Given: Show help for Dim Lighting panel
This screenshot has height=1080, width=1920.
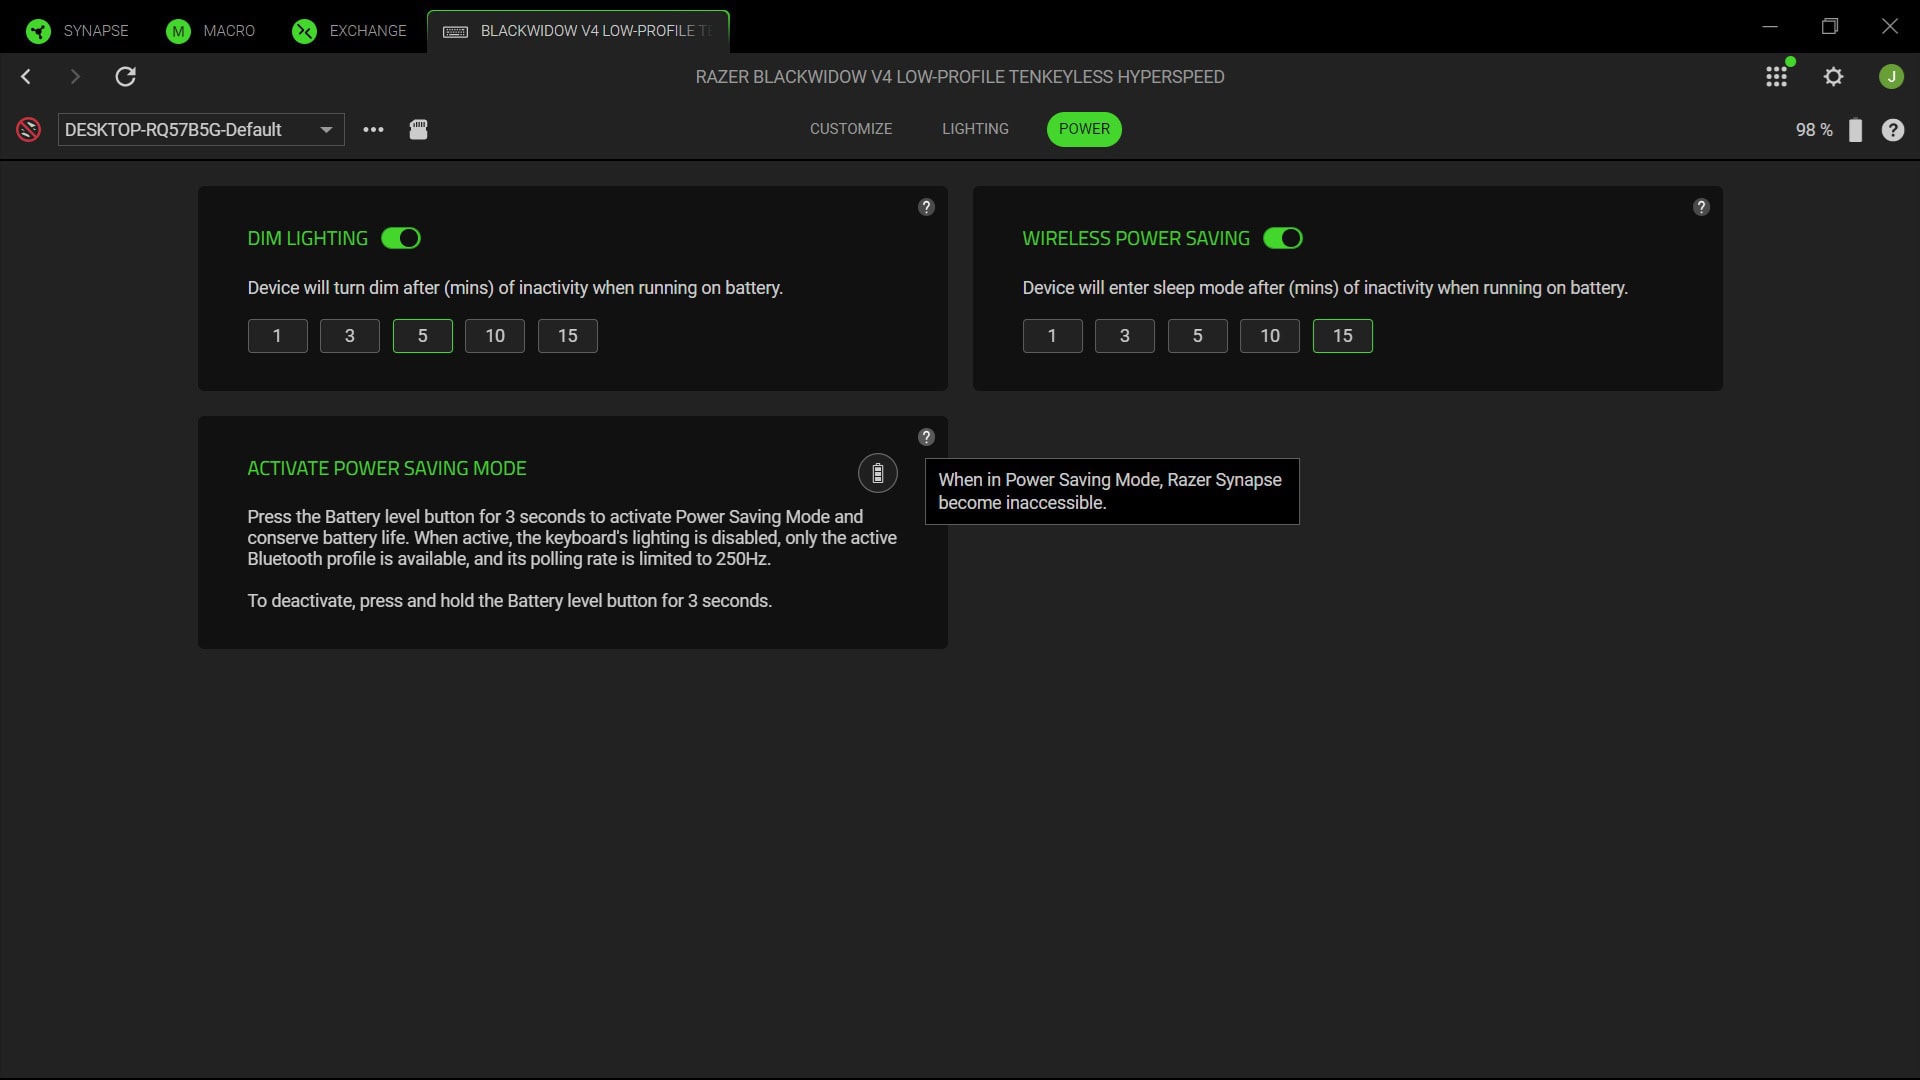Looking at the screenshot, I should 926,207.
